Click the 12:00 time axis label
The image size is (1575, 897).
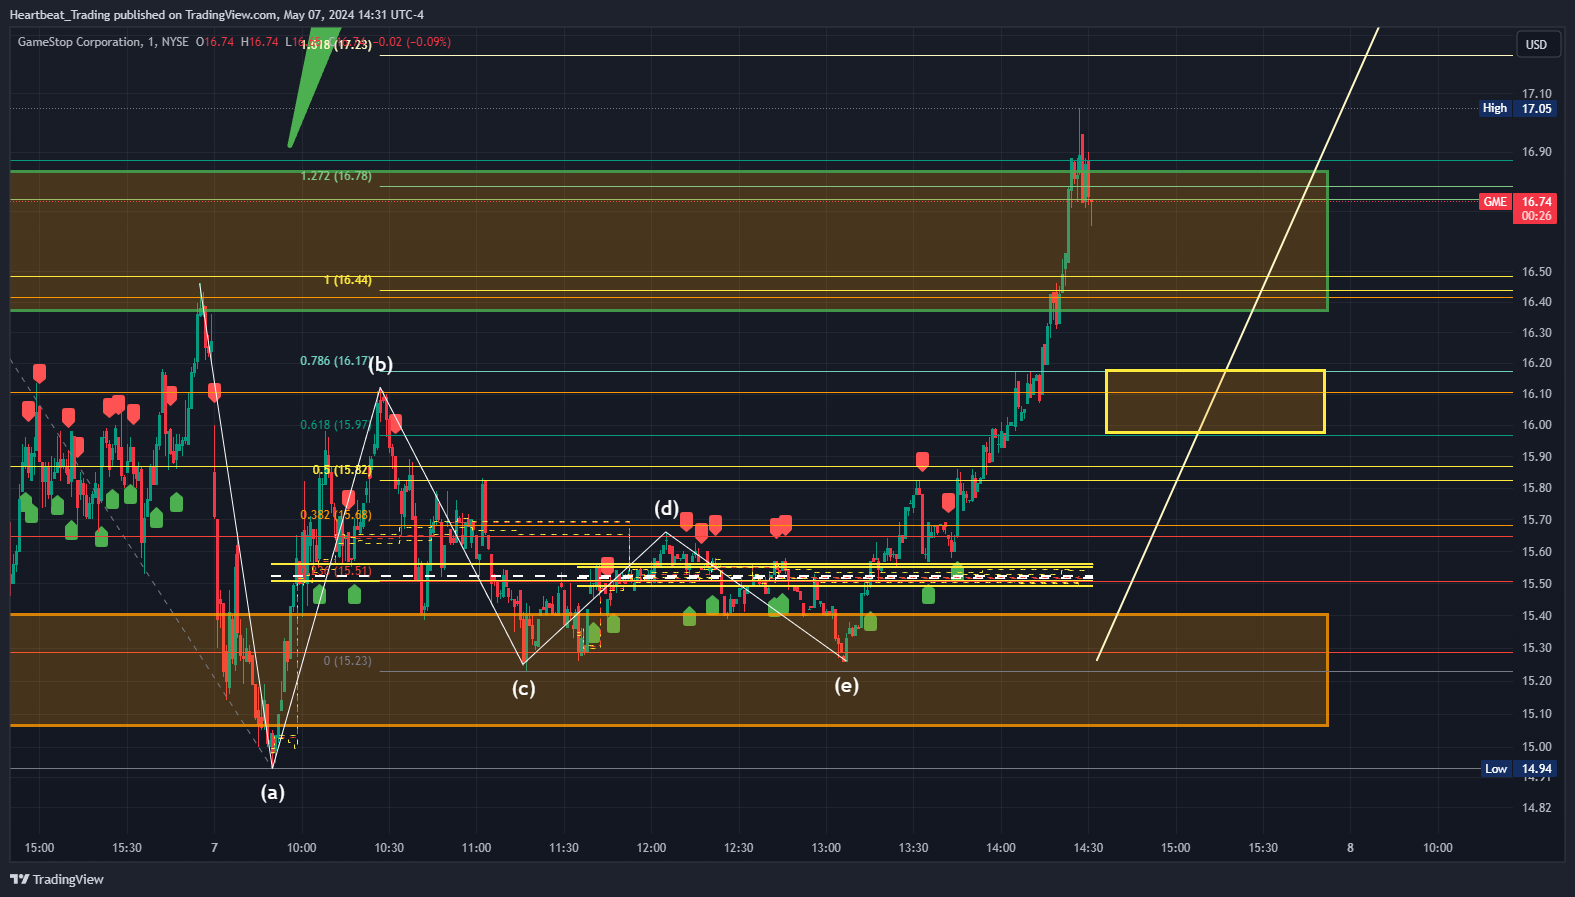coord(651,848)
